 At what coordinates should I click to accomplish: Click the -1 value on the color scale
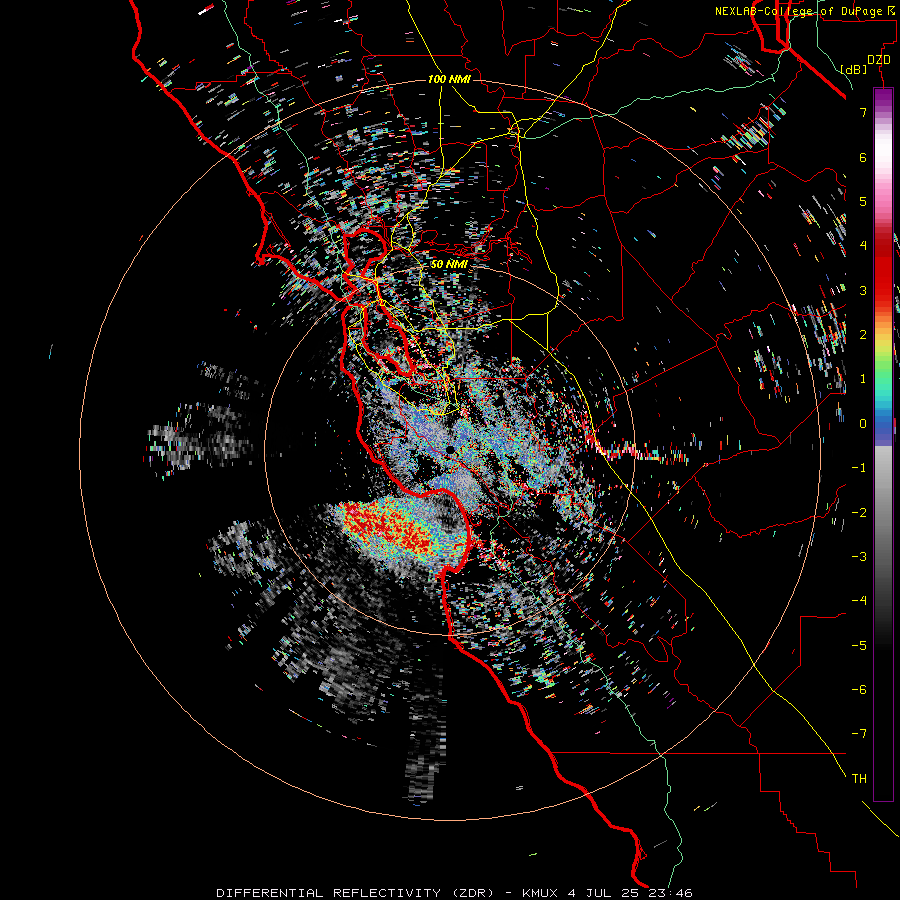859,468
